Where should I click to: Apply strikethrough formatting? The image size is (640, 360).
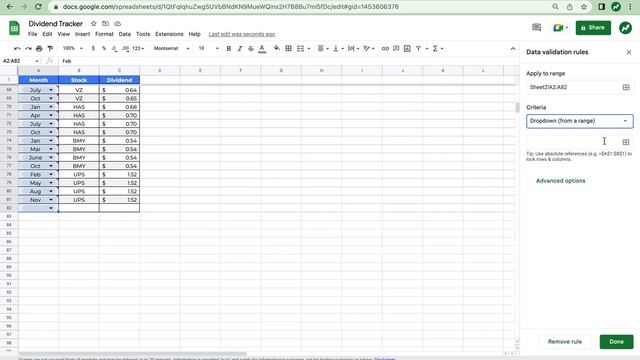(251, 49)
